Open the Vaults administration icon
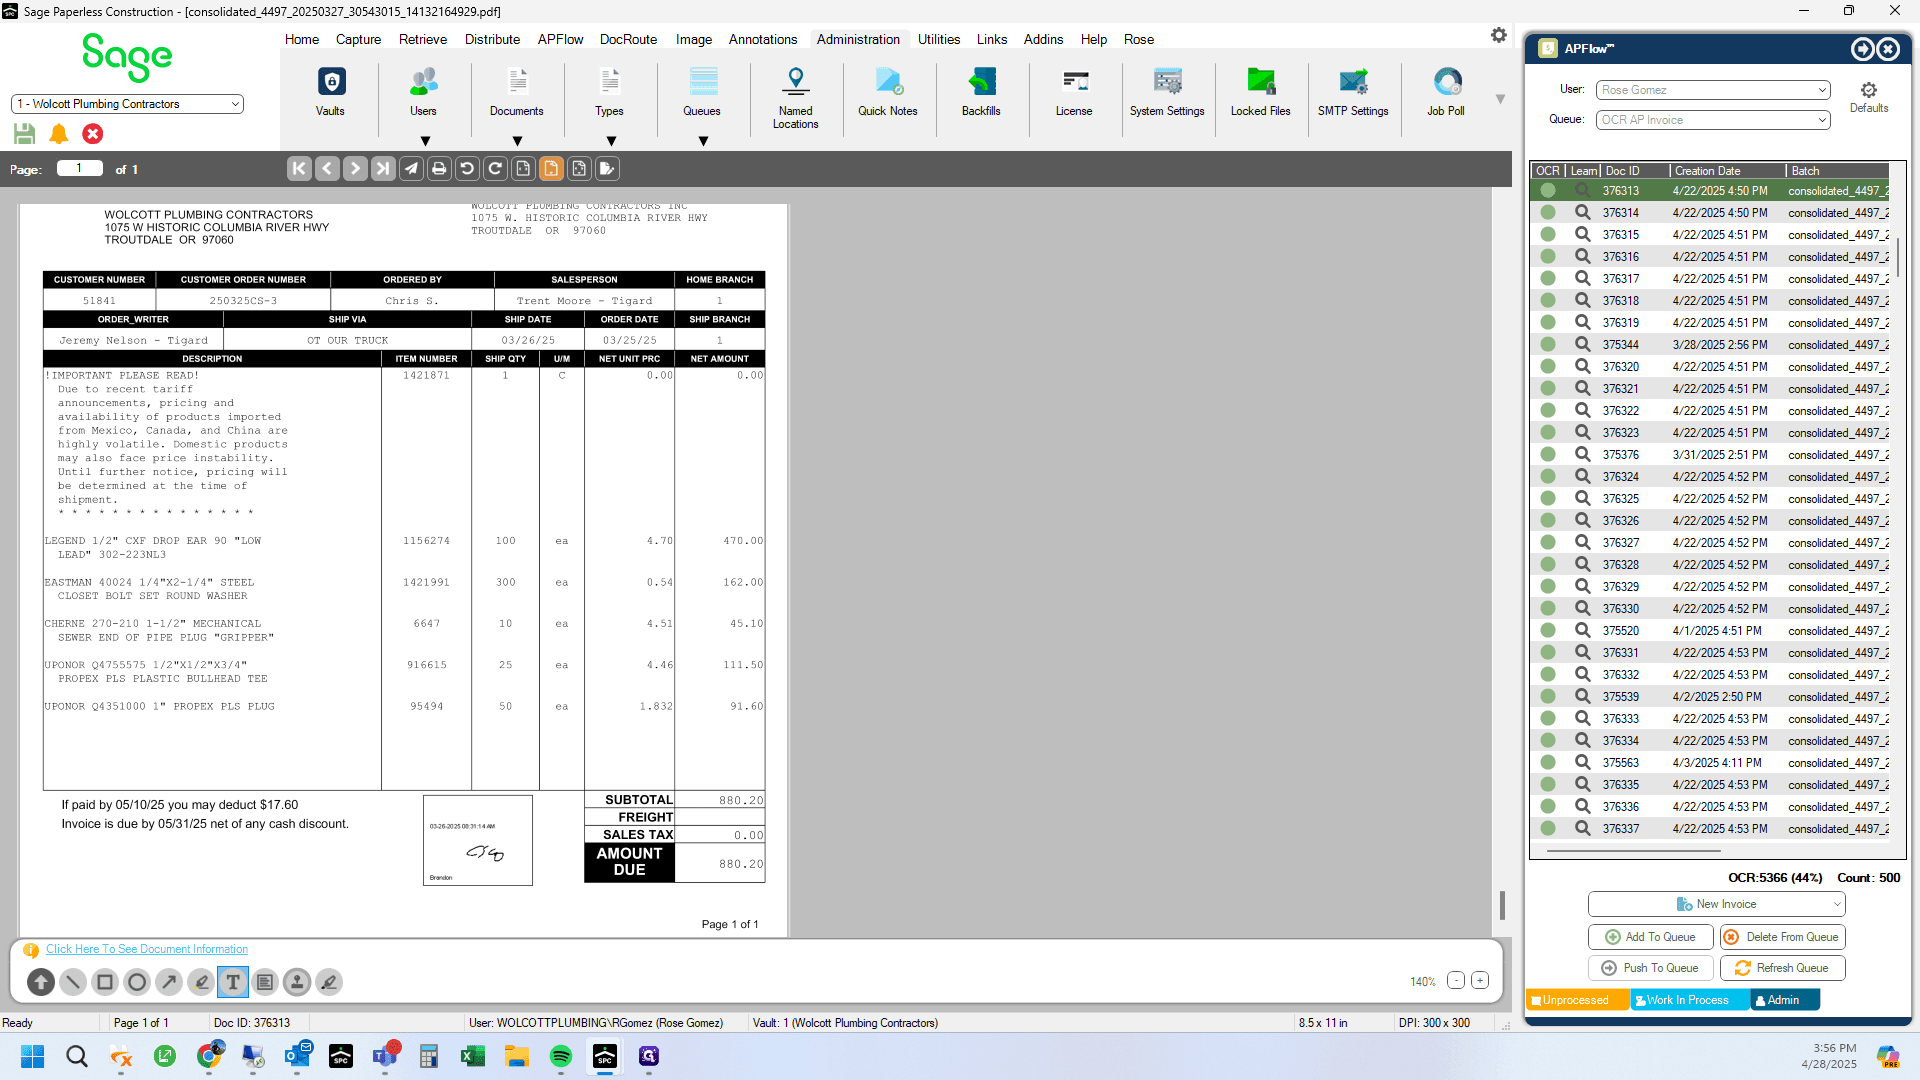Image resolution: width=1920 pixels, height=1080 pixels. click(x=331, y=91)
